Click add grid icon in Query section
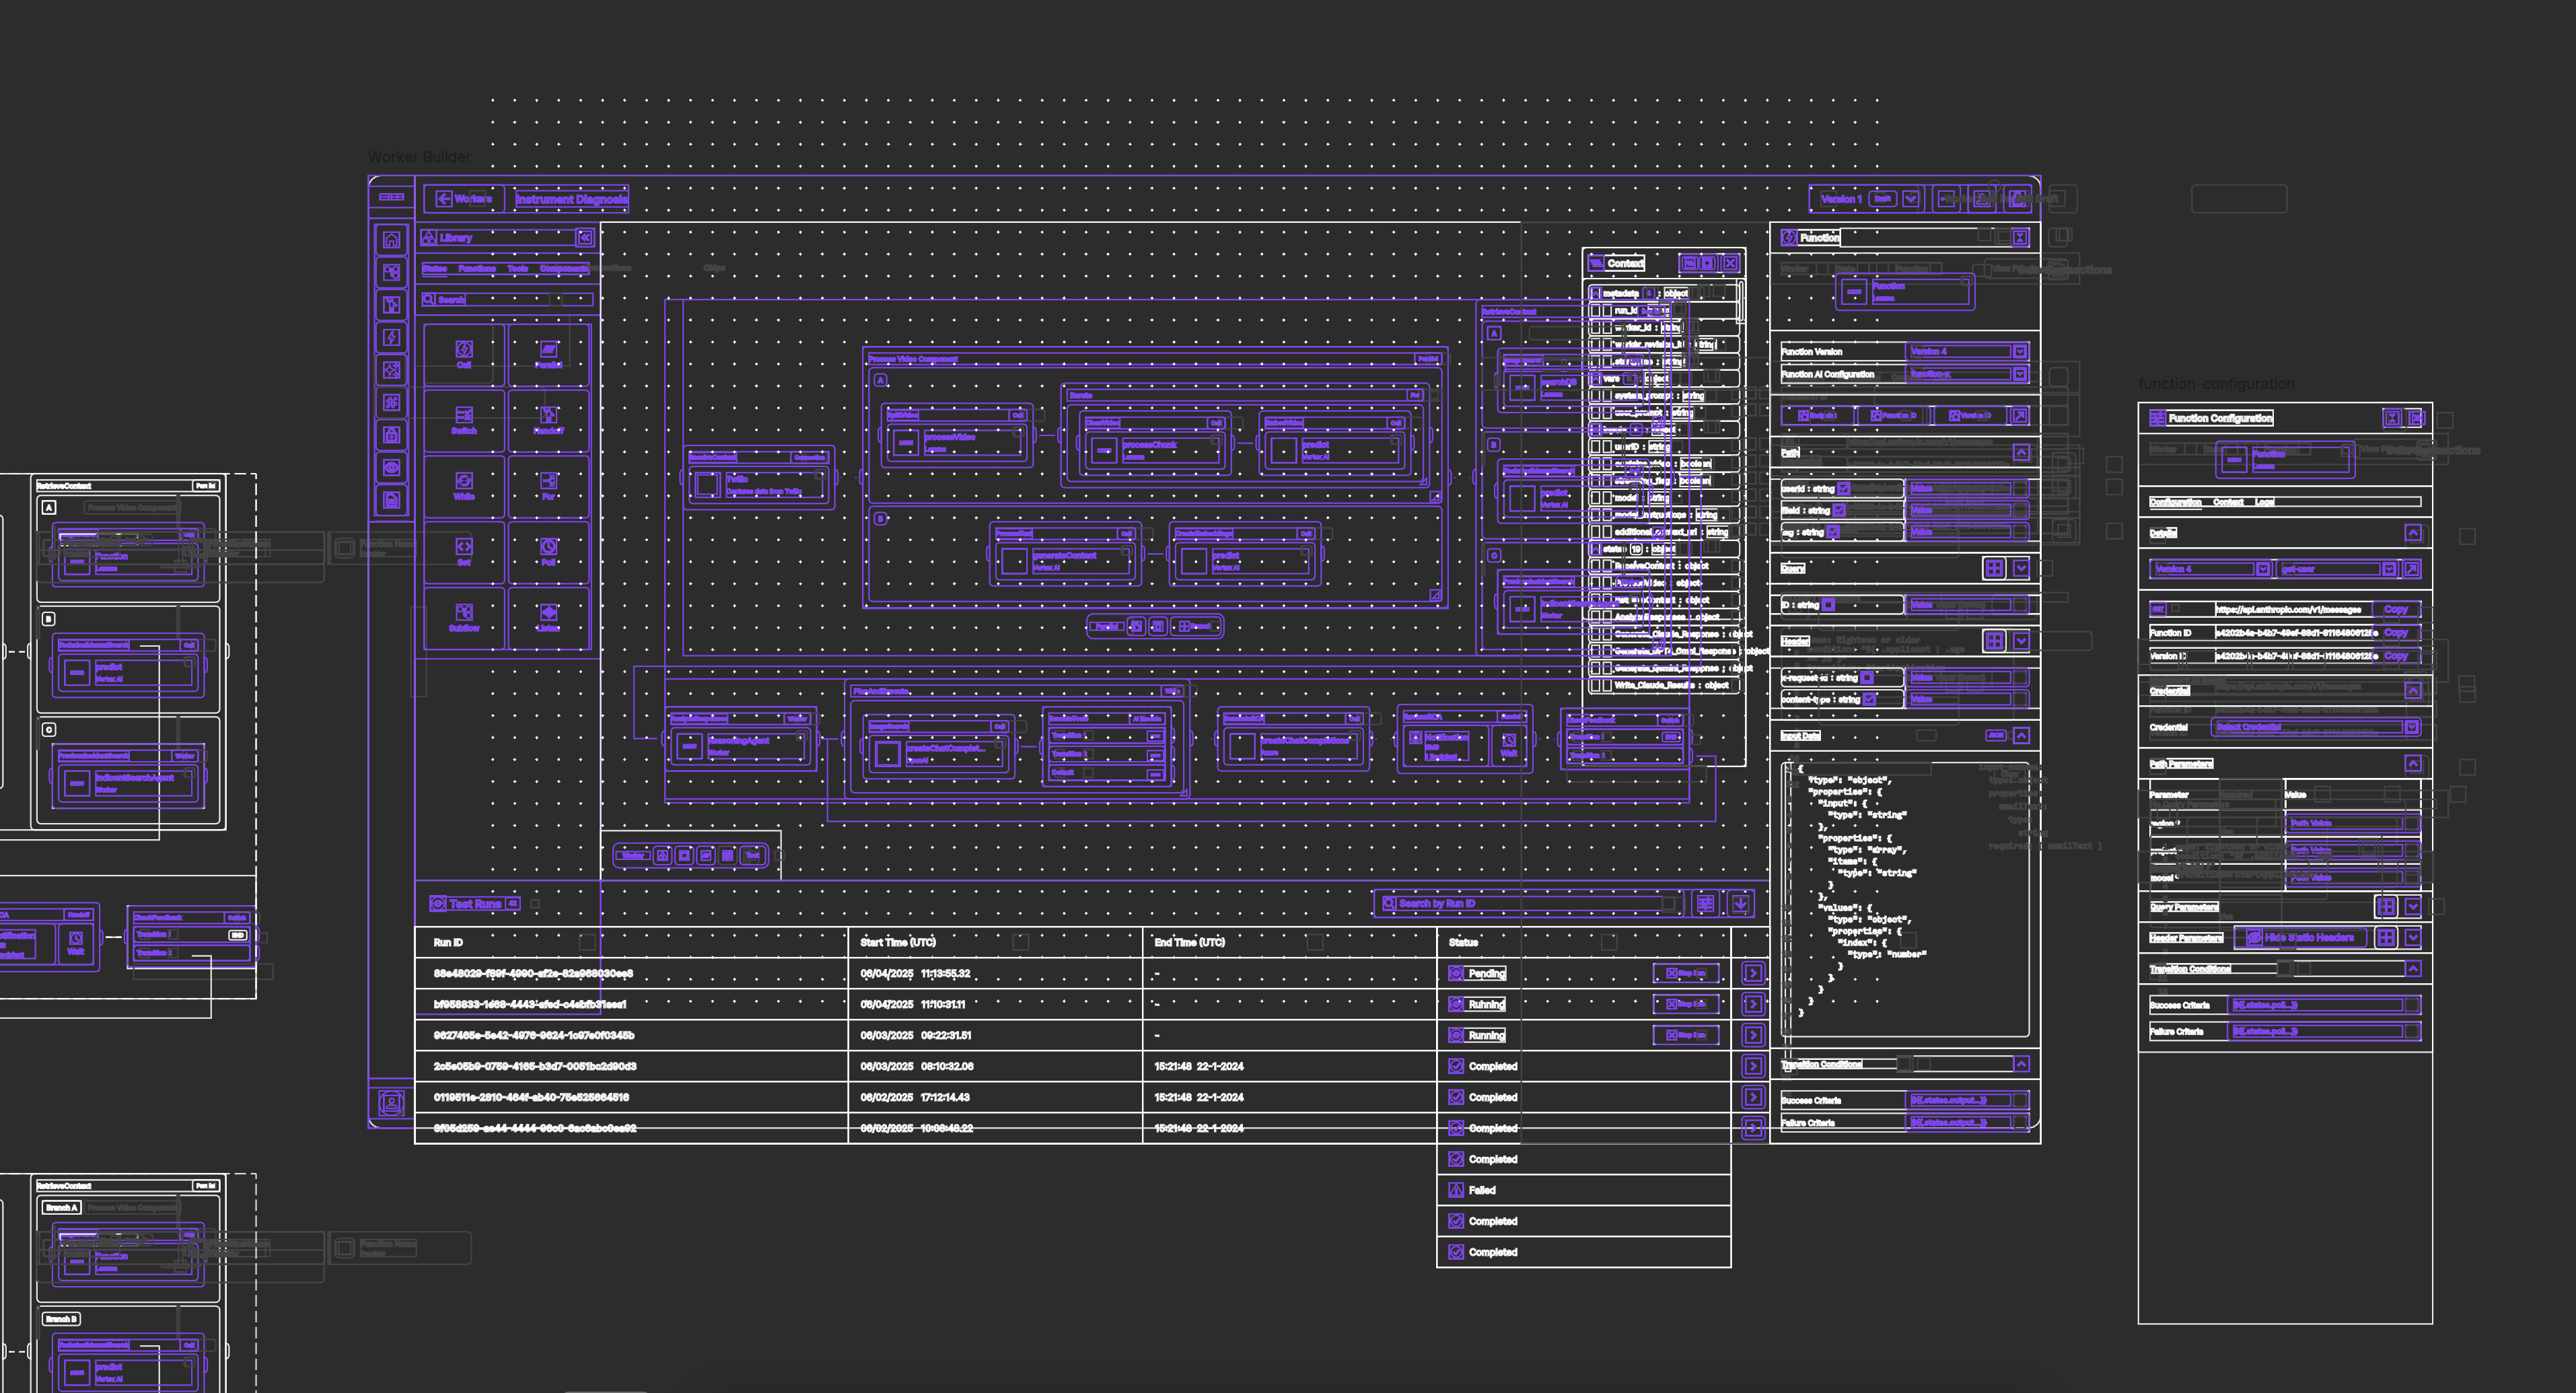 [1994, 568]
